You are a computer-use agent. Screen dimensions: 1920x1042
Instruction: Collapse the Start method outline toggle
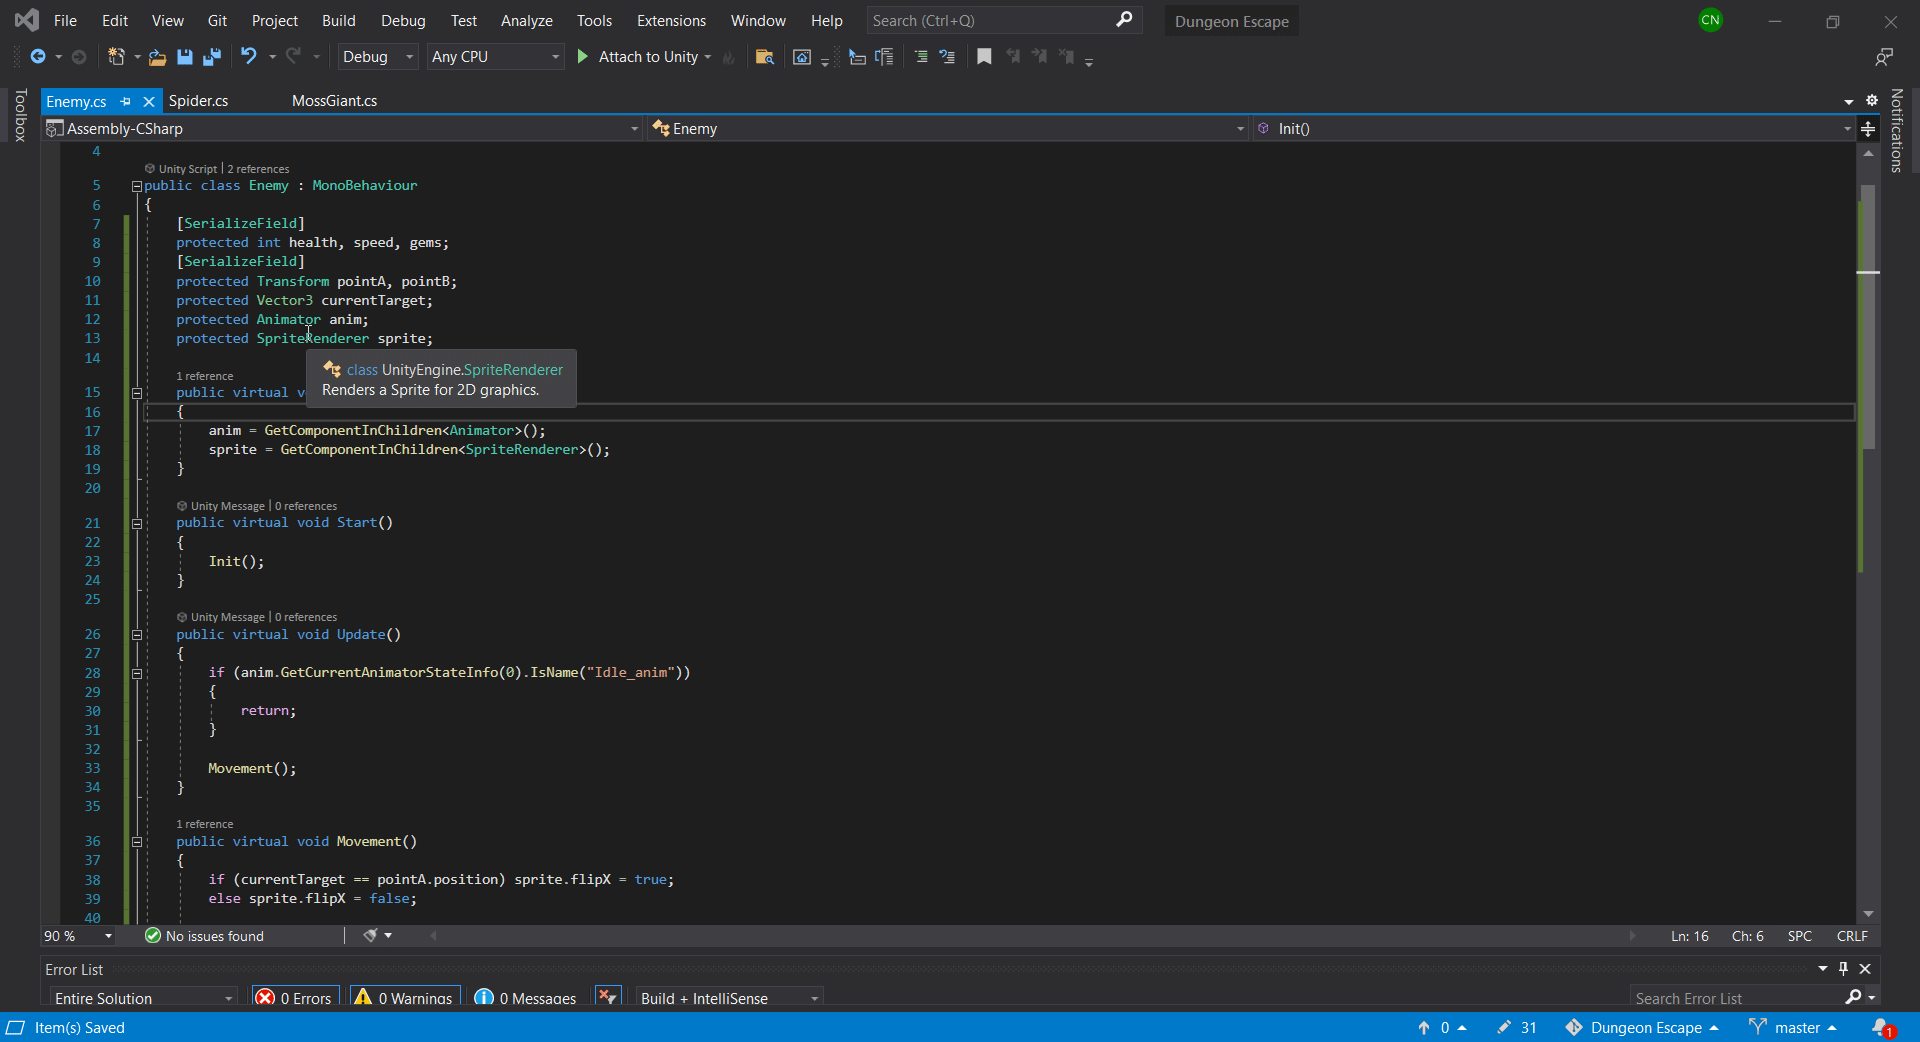pos(137,523)
